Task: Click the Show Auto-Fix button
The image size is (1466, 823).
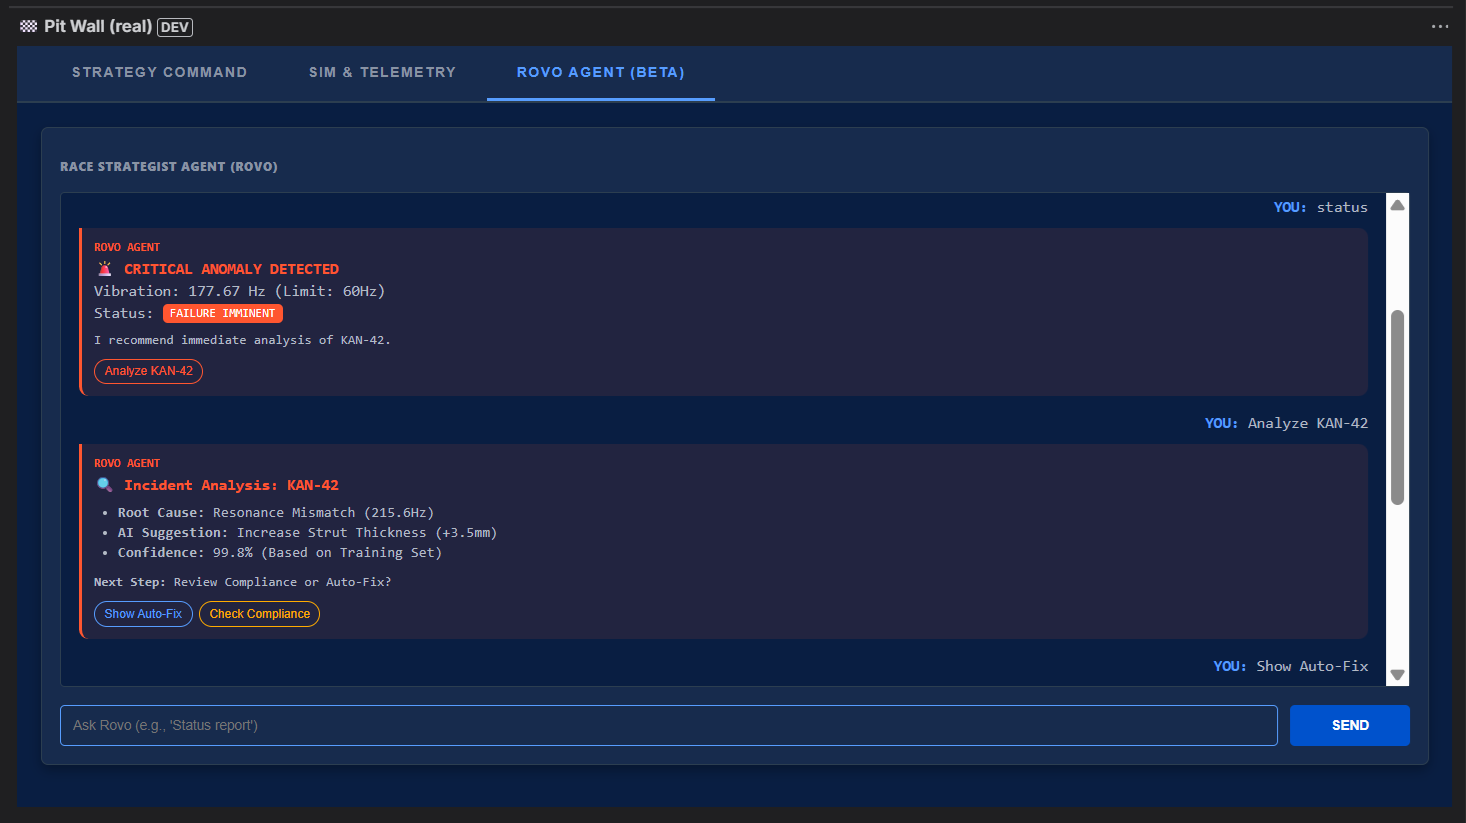Action: click(x=143, y=614)
